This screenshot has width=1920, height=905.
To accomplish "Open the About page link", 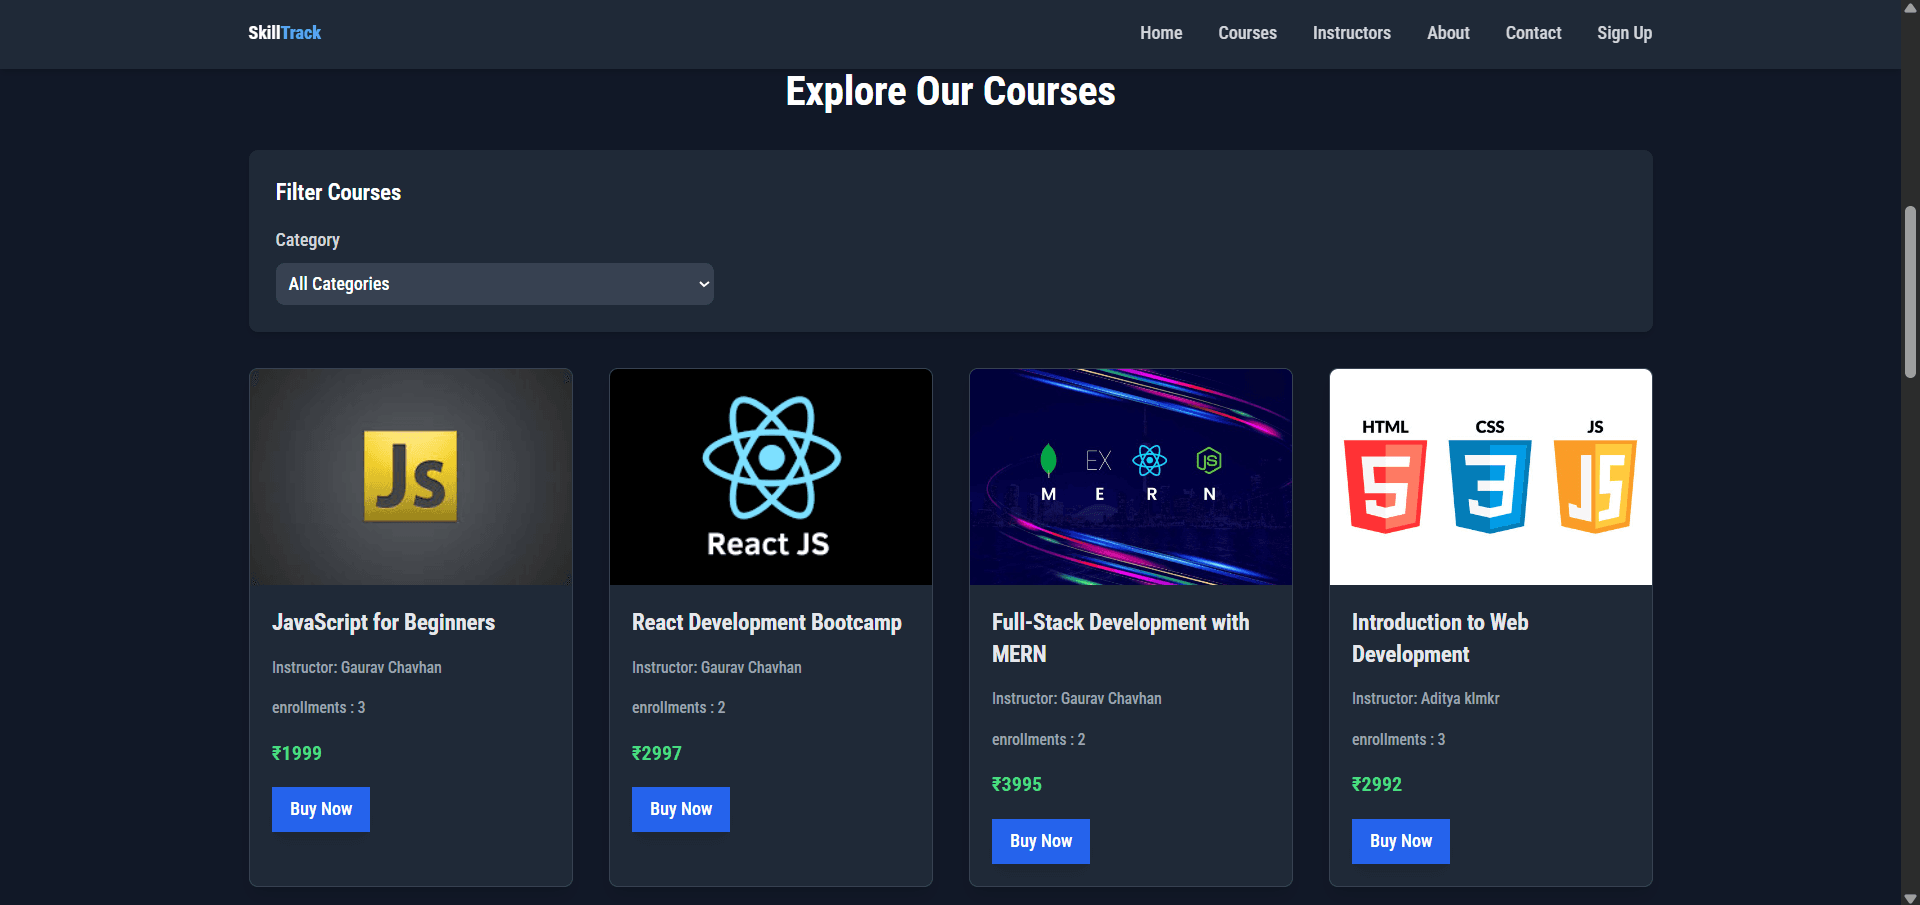I will point(1448,33).
